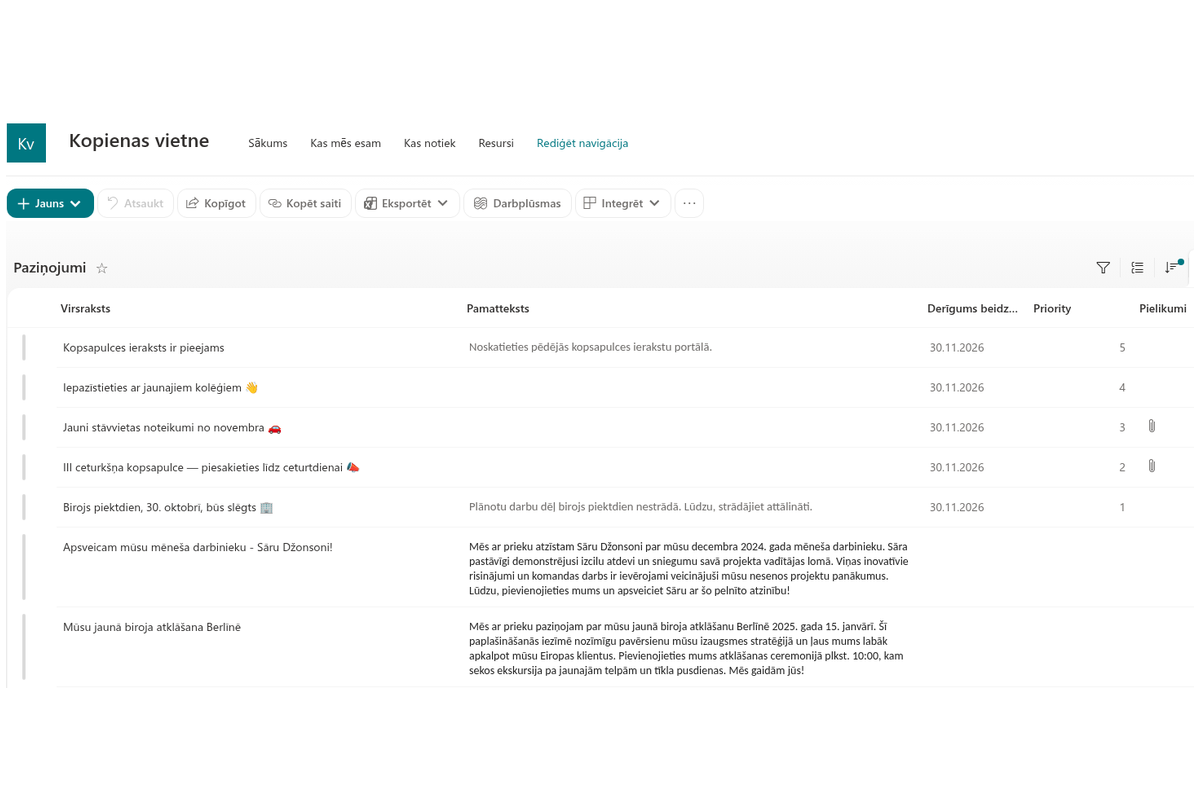The height and width of the screenshot is (800, 1200).
Task: Open the group-by list icon
Action: 1137,267
